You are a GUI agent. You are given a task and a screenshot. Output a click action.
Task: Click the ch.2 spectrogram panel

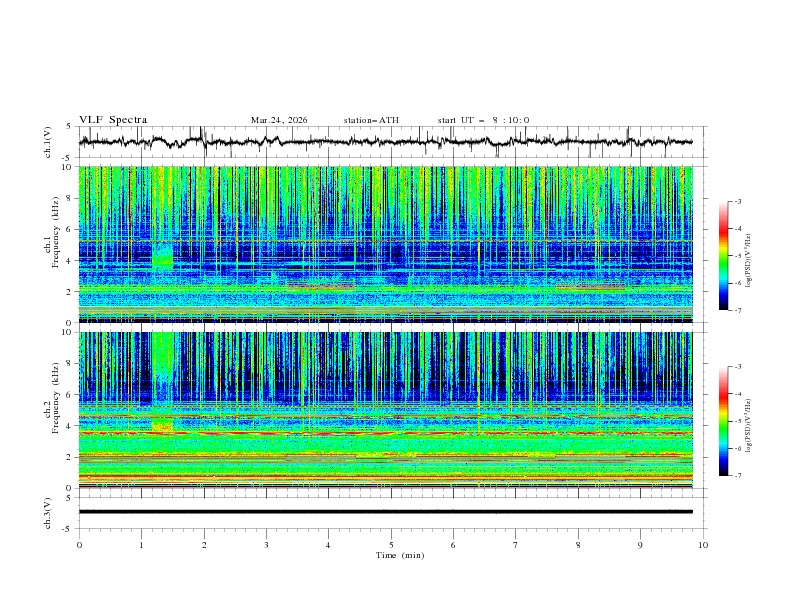(x=385, y=410)
